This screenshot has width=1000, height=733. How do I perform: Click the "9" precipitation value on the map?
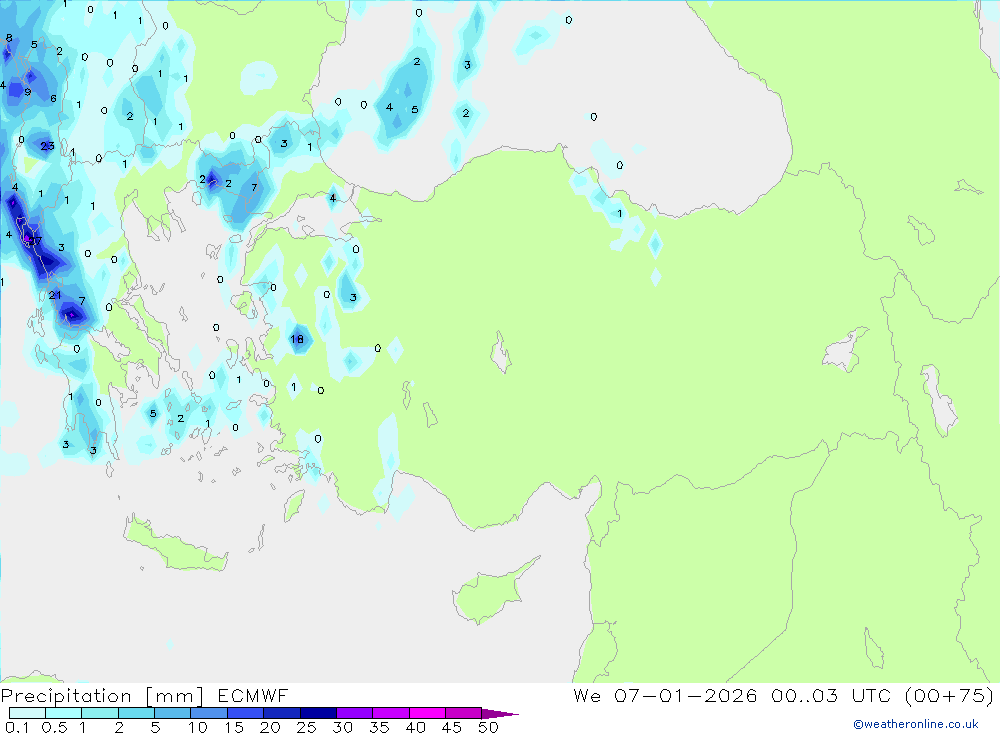point(27,92)
